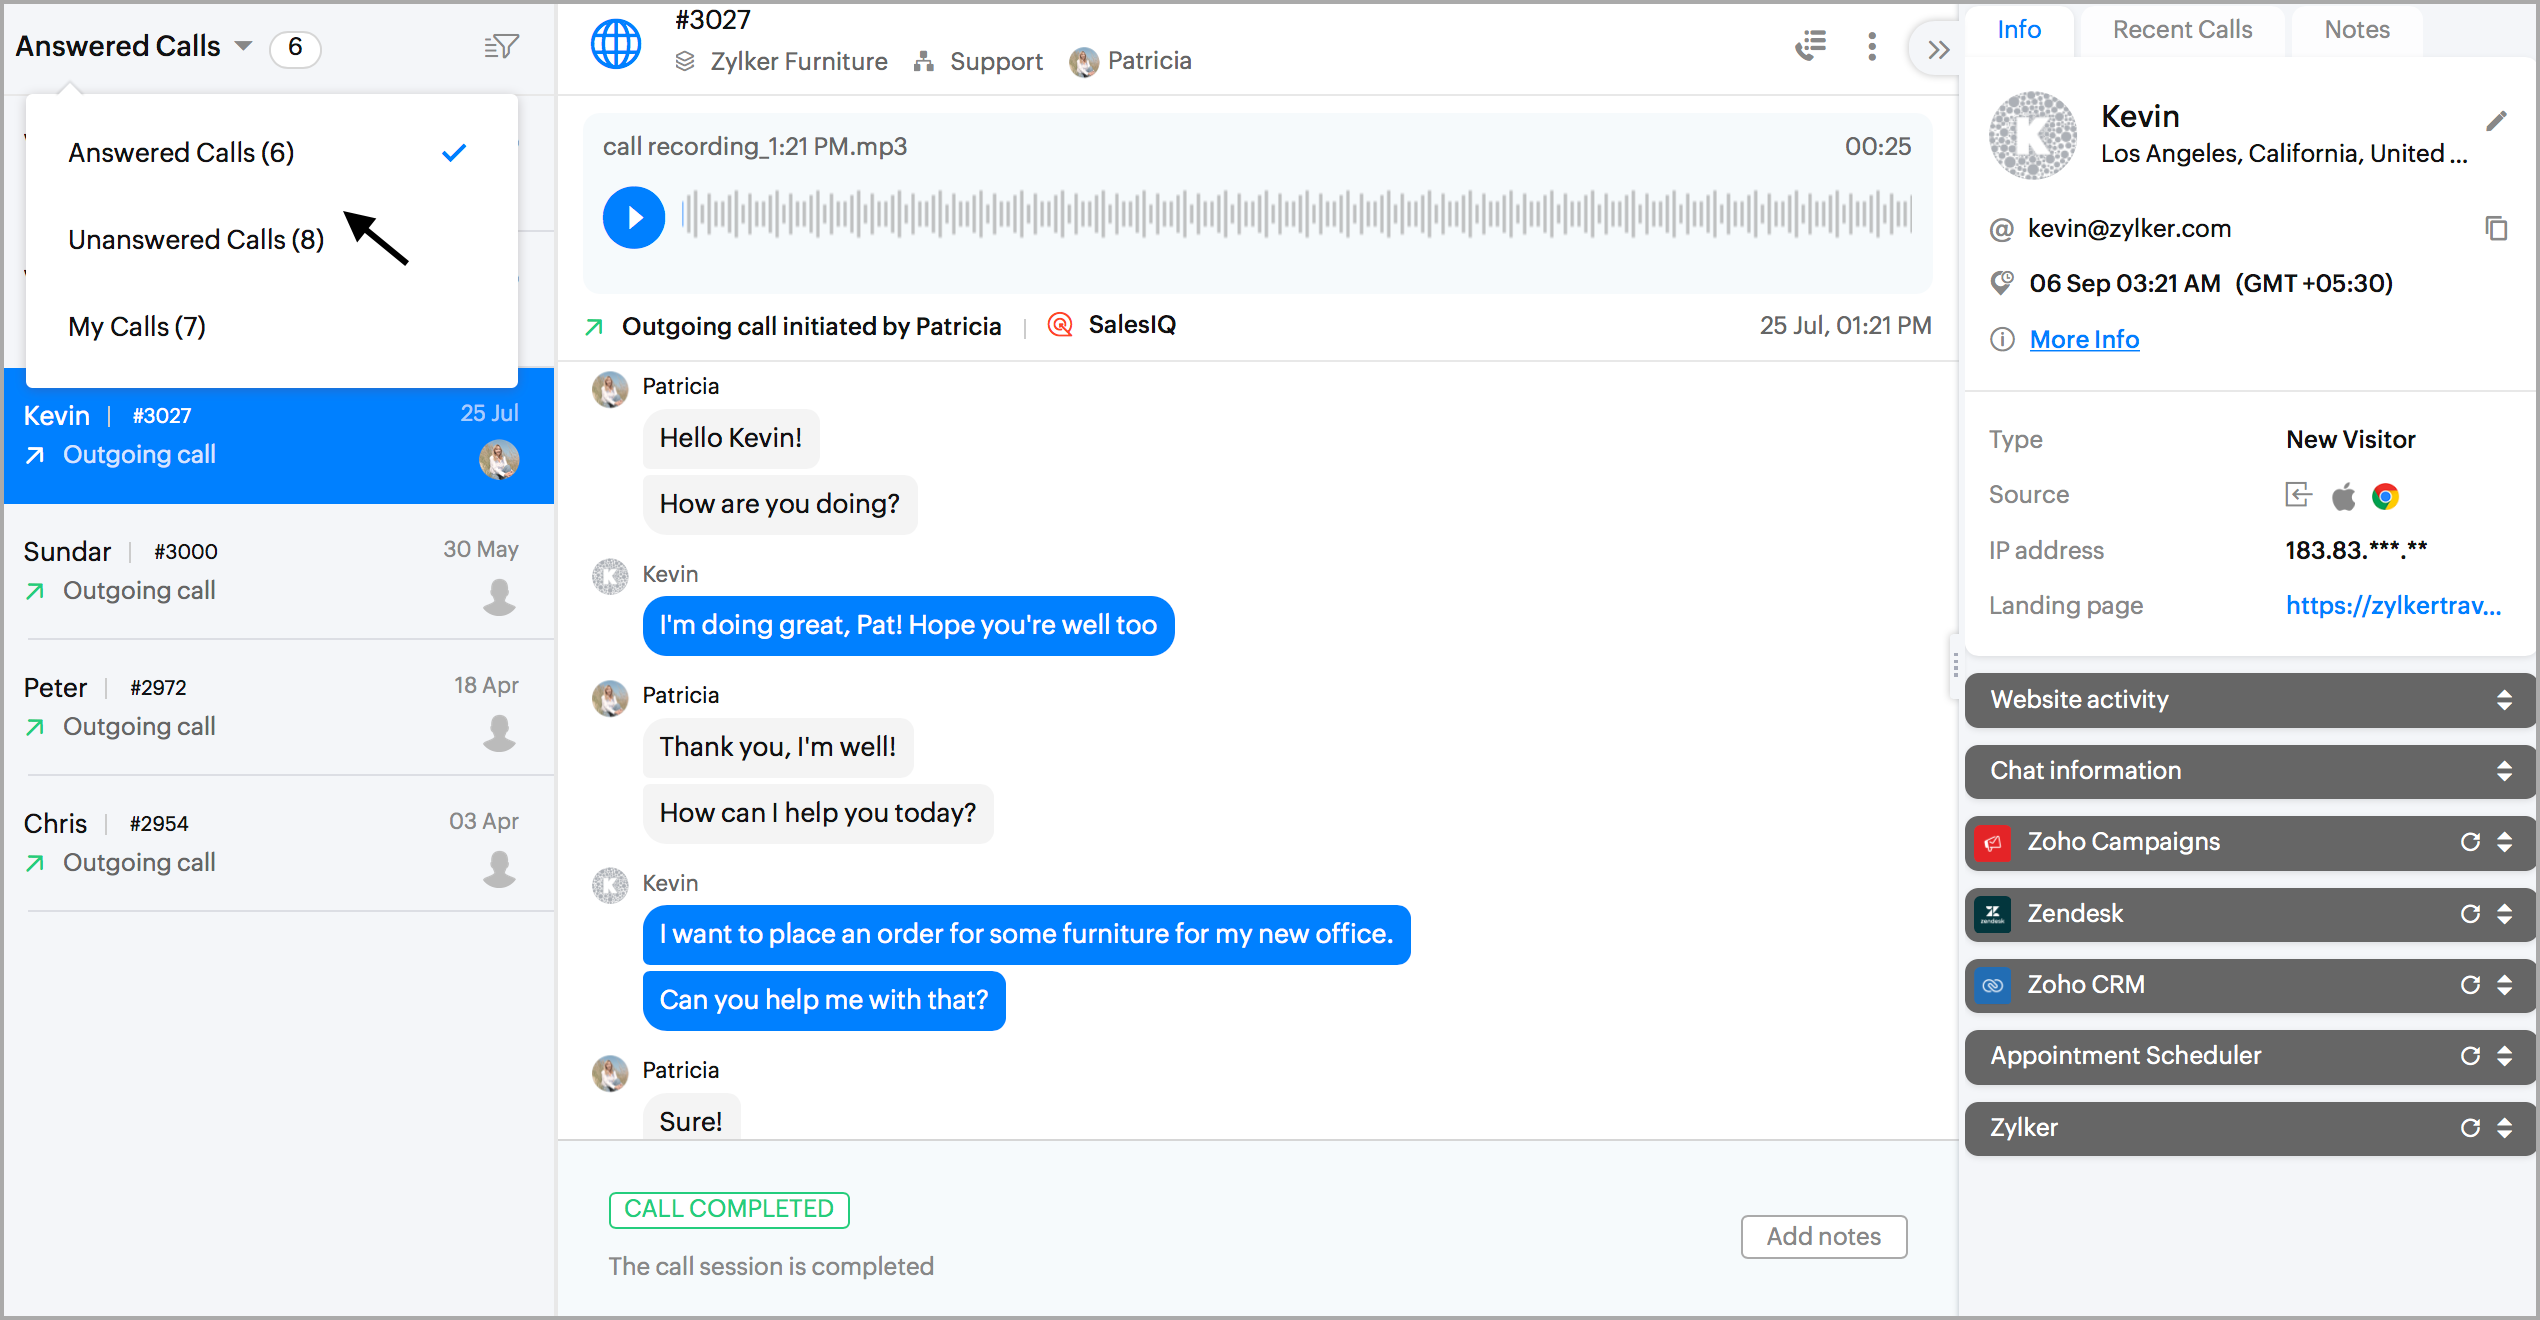Switch to the Recent Calls tab

click(x=2182, y=30)
